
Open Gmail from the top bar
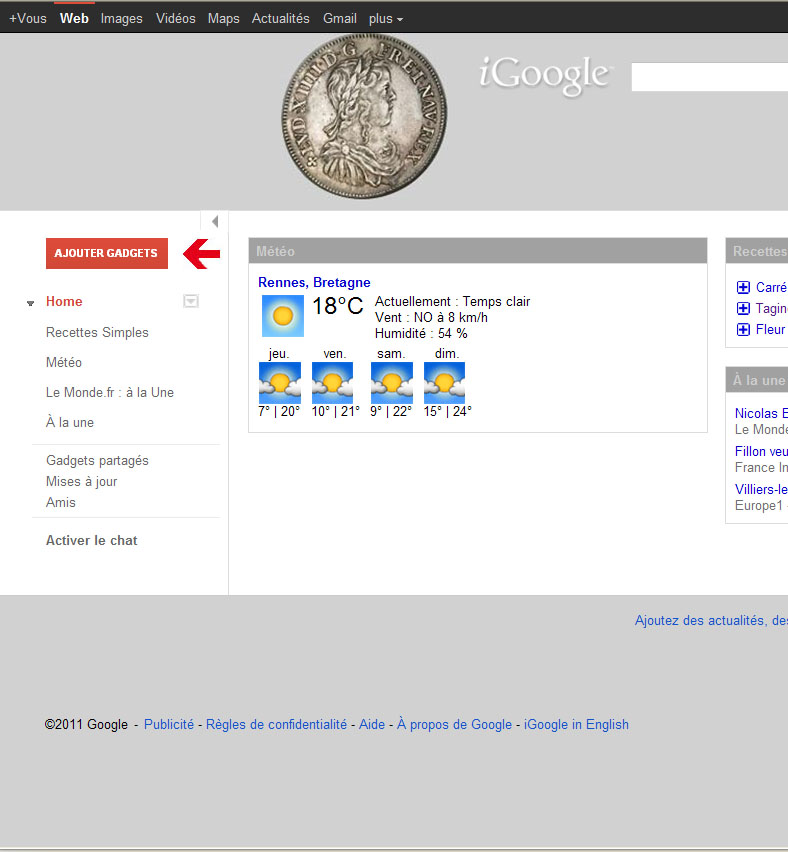pyautogui.click(x=340, y=19)
